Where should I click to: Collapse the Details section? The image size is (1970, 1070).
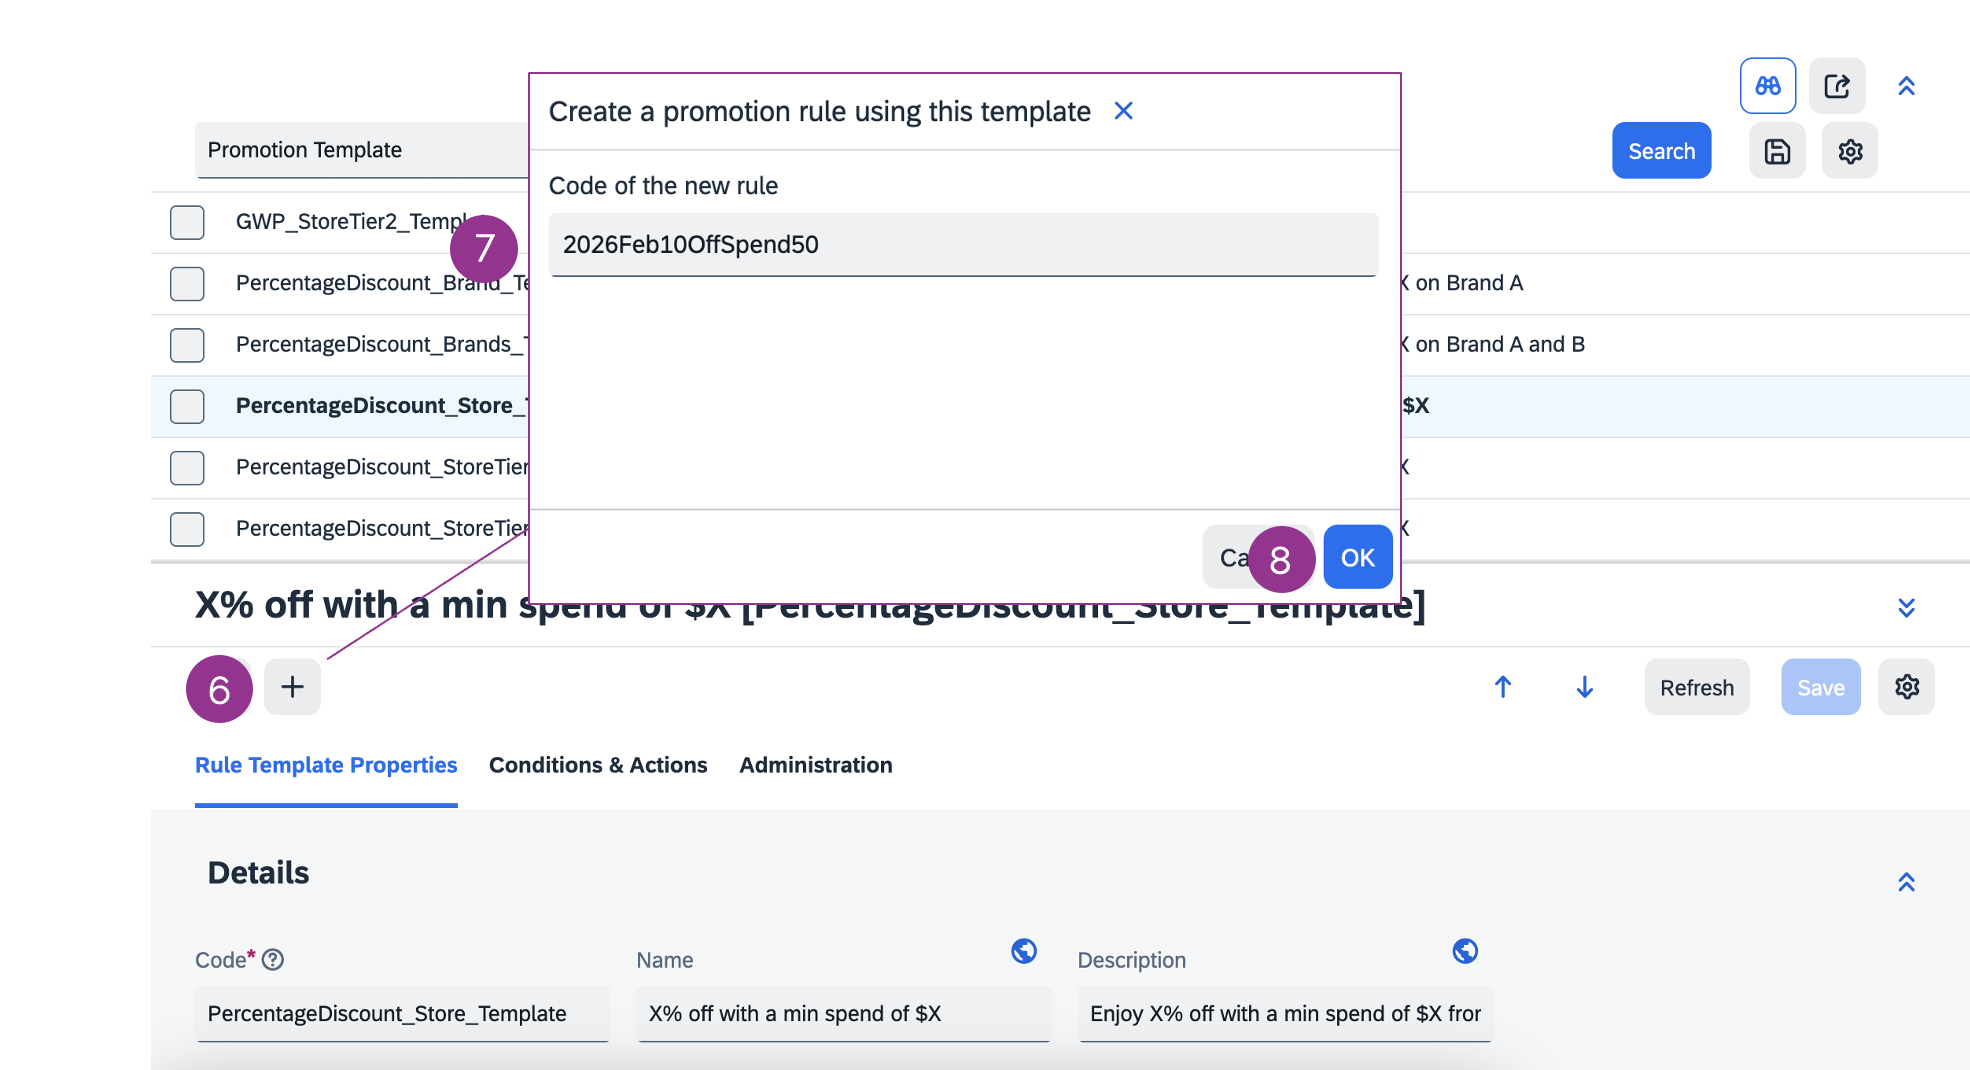click(x=1906, y=882)
